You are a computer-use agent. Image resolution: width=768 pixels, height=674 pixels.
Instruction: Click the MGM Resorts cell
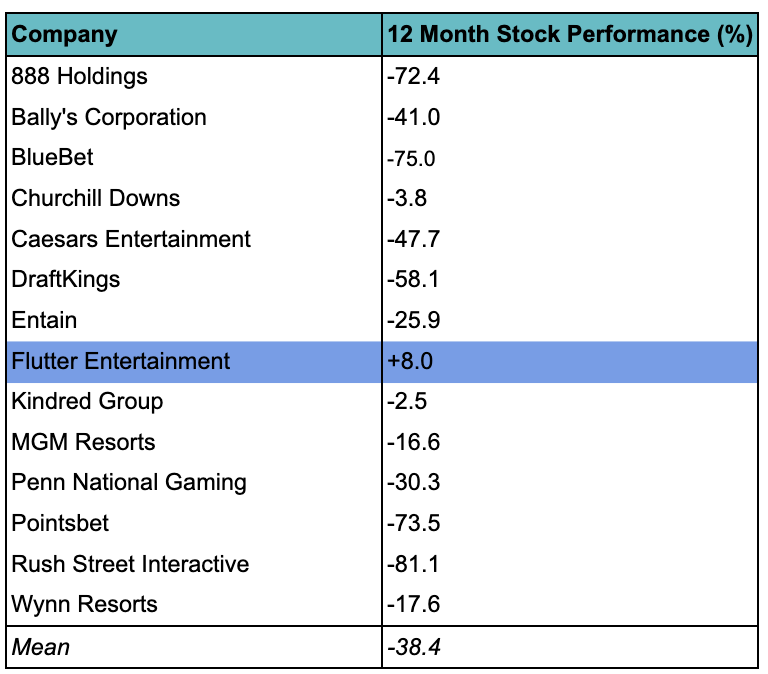click(x=83, y=442)
